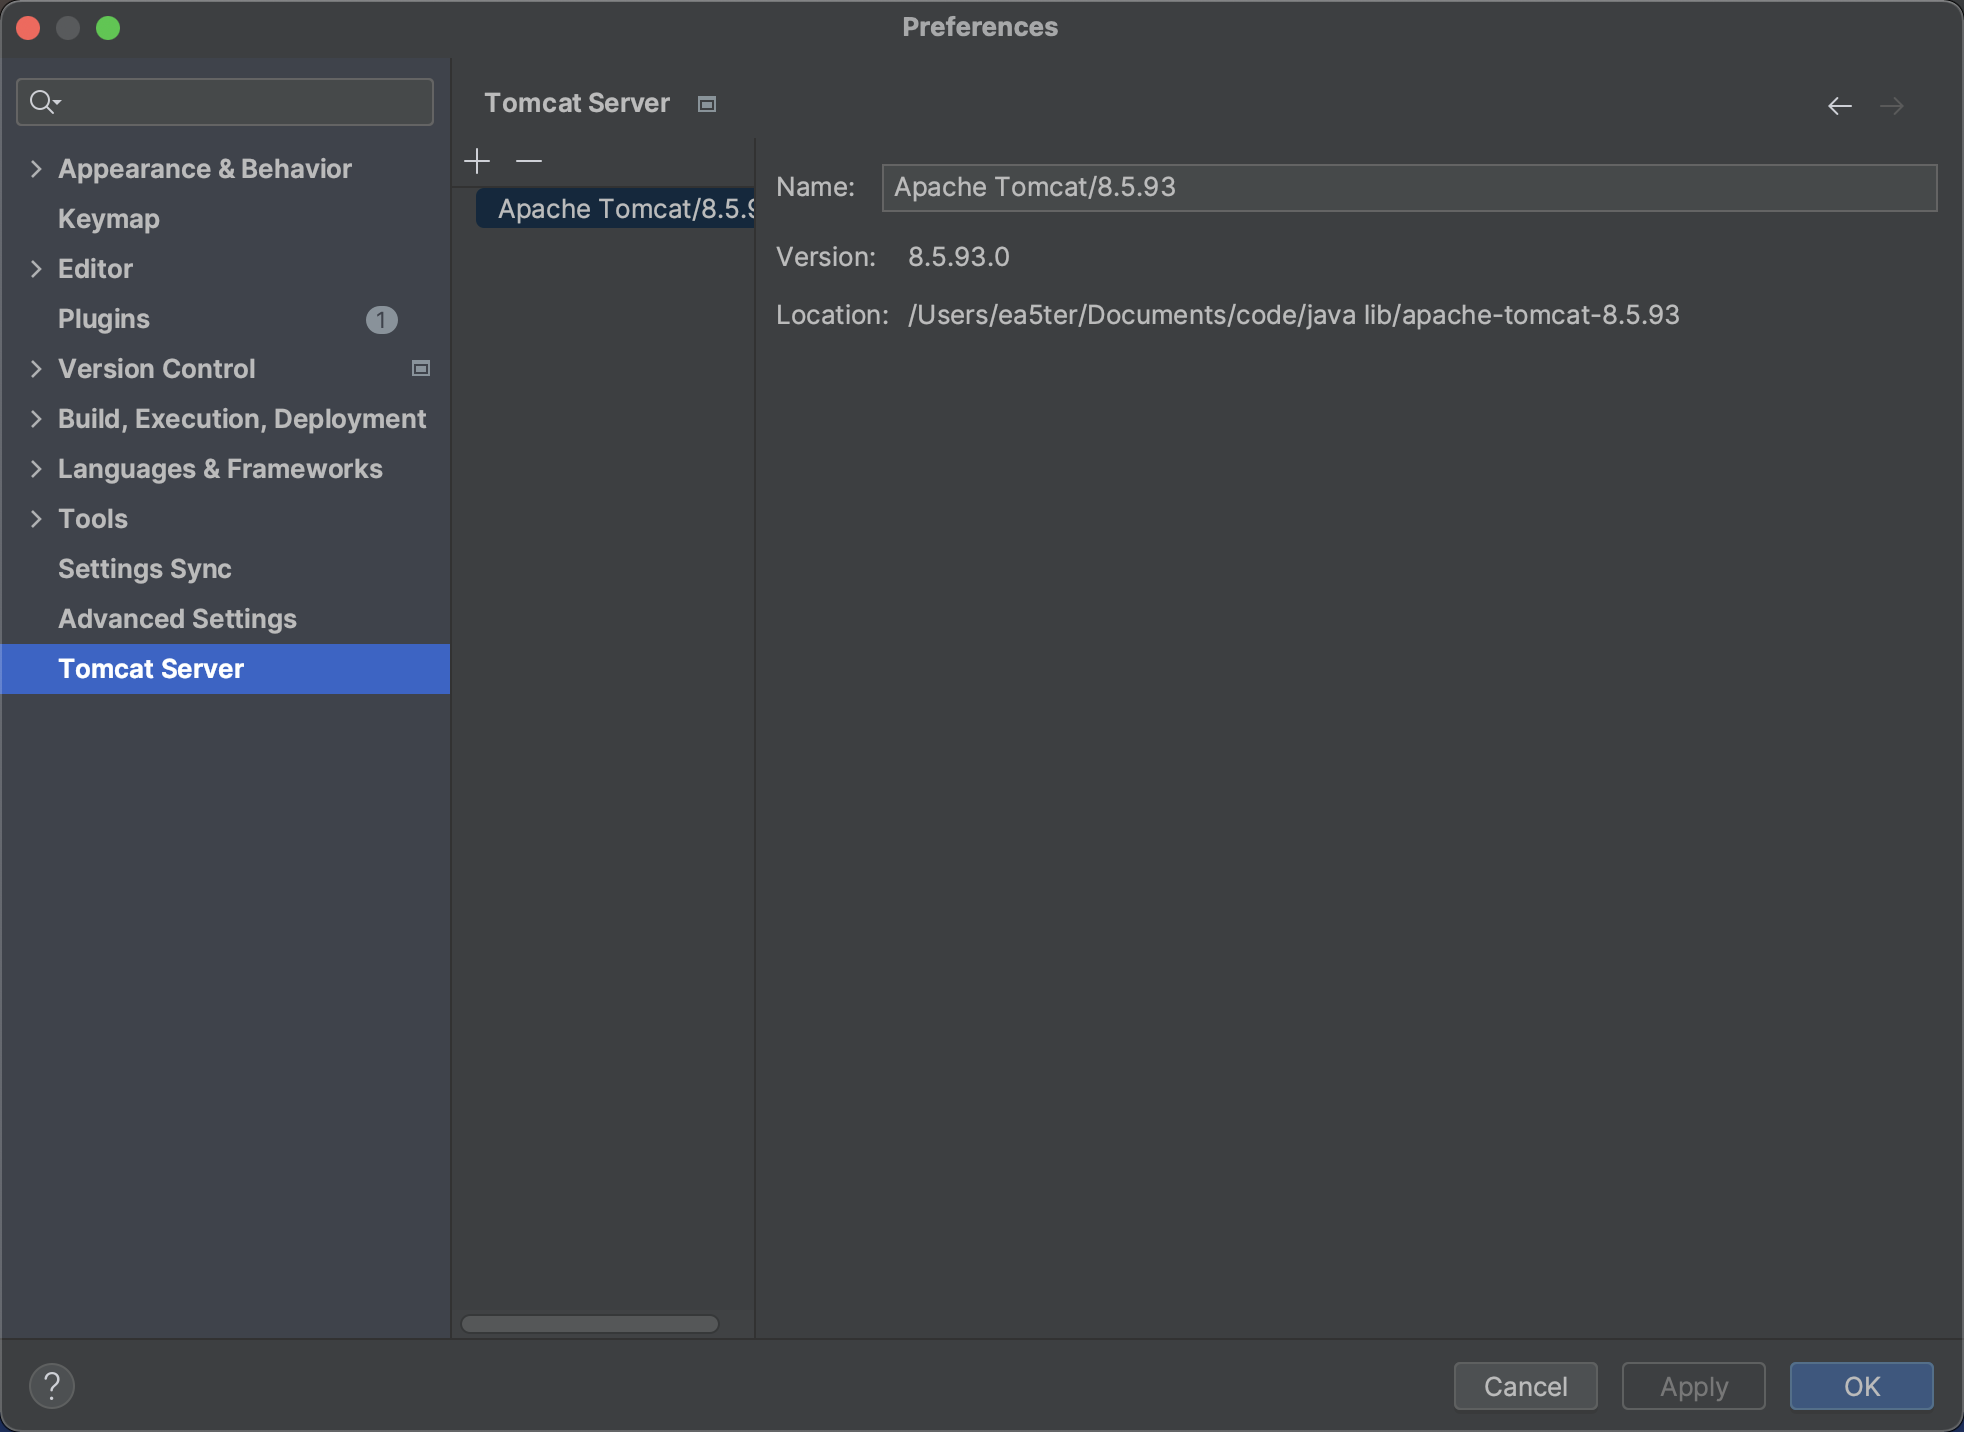Viewport: 1964px width, 1432px height.
Task: Click project-level icon next to Version Control
Action: tap(421, 369)
